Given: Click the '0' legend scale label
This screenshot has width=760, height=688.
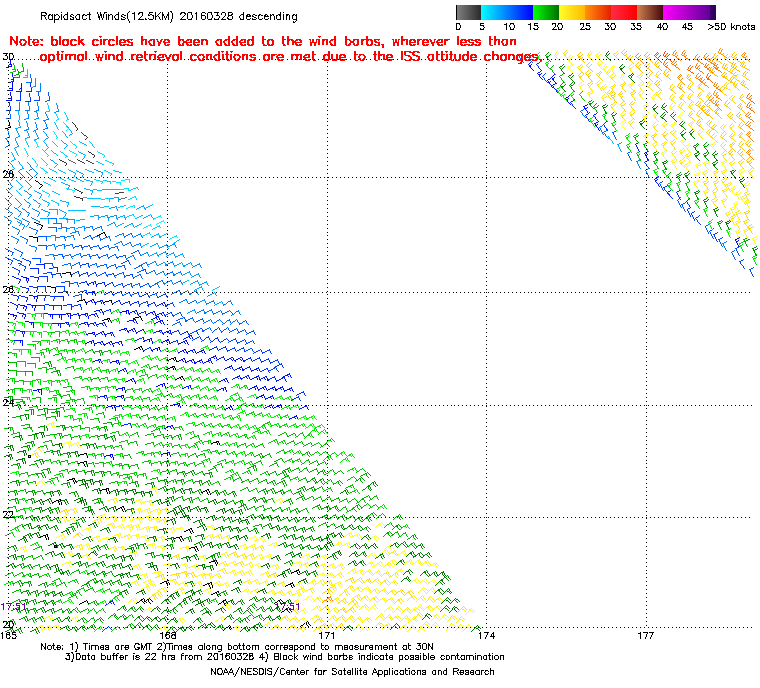Looking at the screenshot, I should (459, 27).
